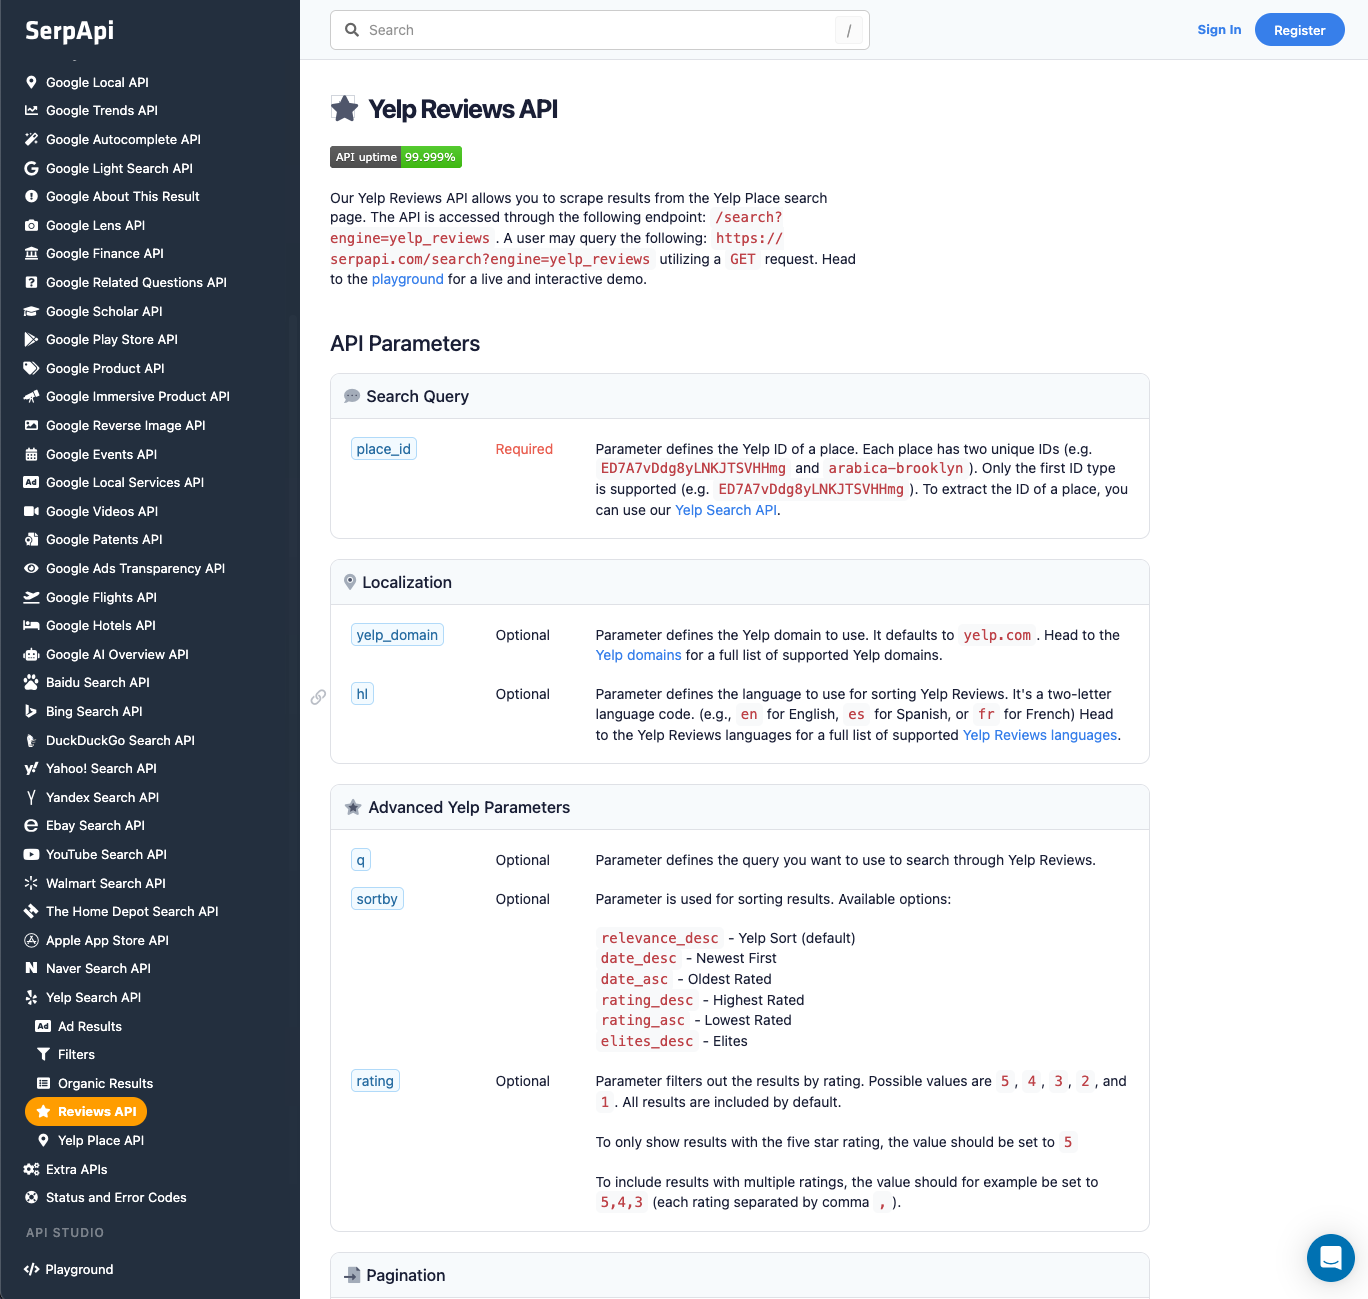Open Yahoo! Search API page
1368x1299 pixels.
pyautogui.click(x=101, y=768)
